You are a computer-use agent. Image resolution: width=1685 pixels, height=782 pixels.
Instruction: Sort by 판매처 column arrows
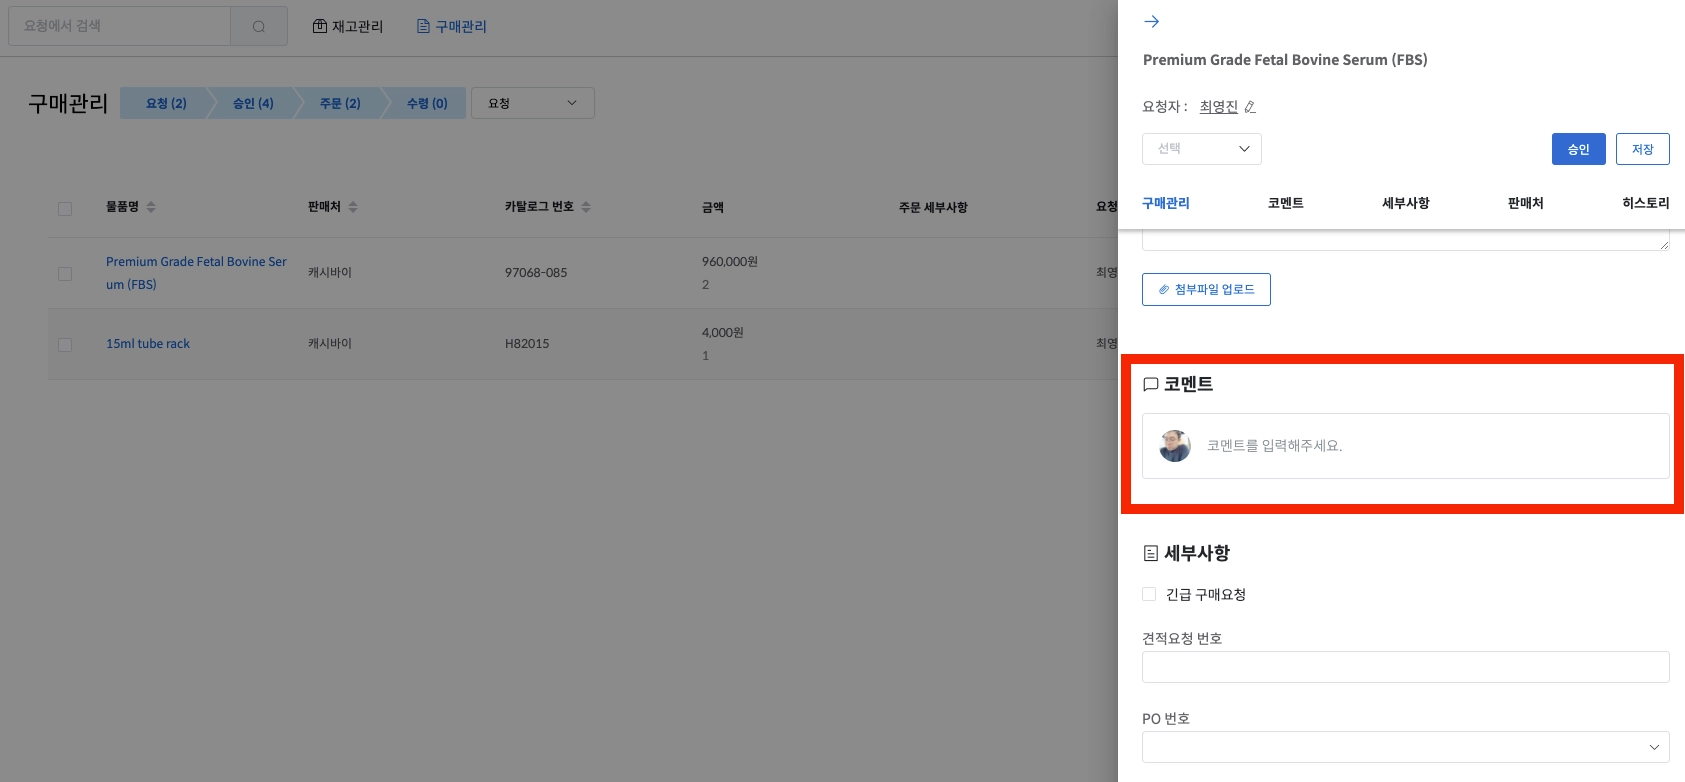[353, 207]
